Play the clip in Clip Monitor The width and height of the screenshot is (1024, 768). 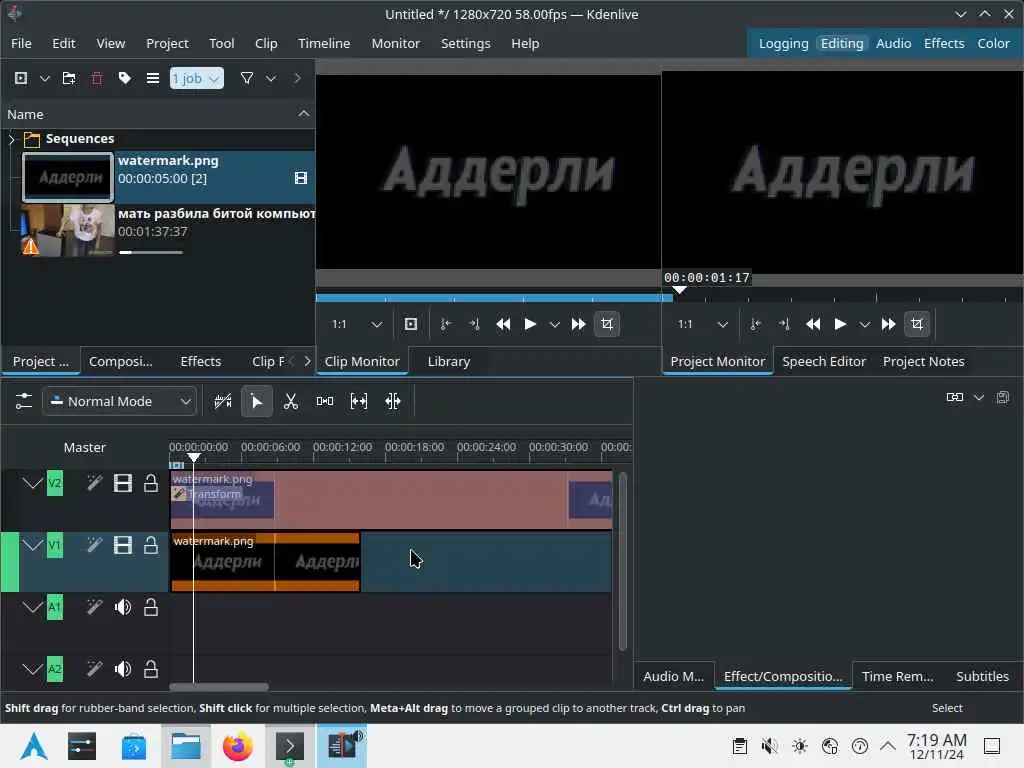[x=530, y=324]
